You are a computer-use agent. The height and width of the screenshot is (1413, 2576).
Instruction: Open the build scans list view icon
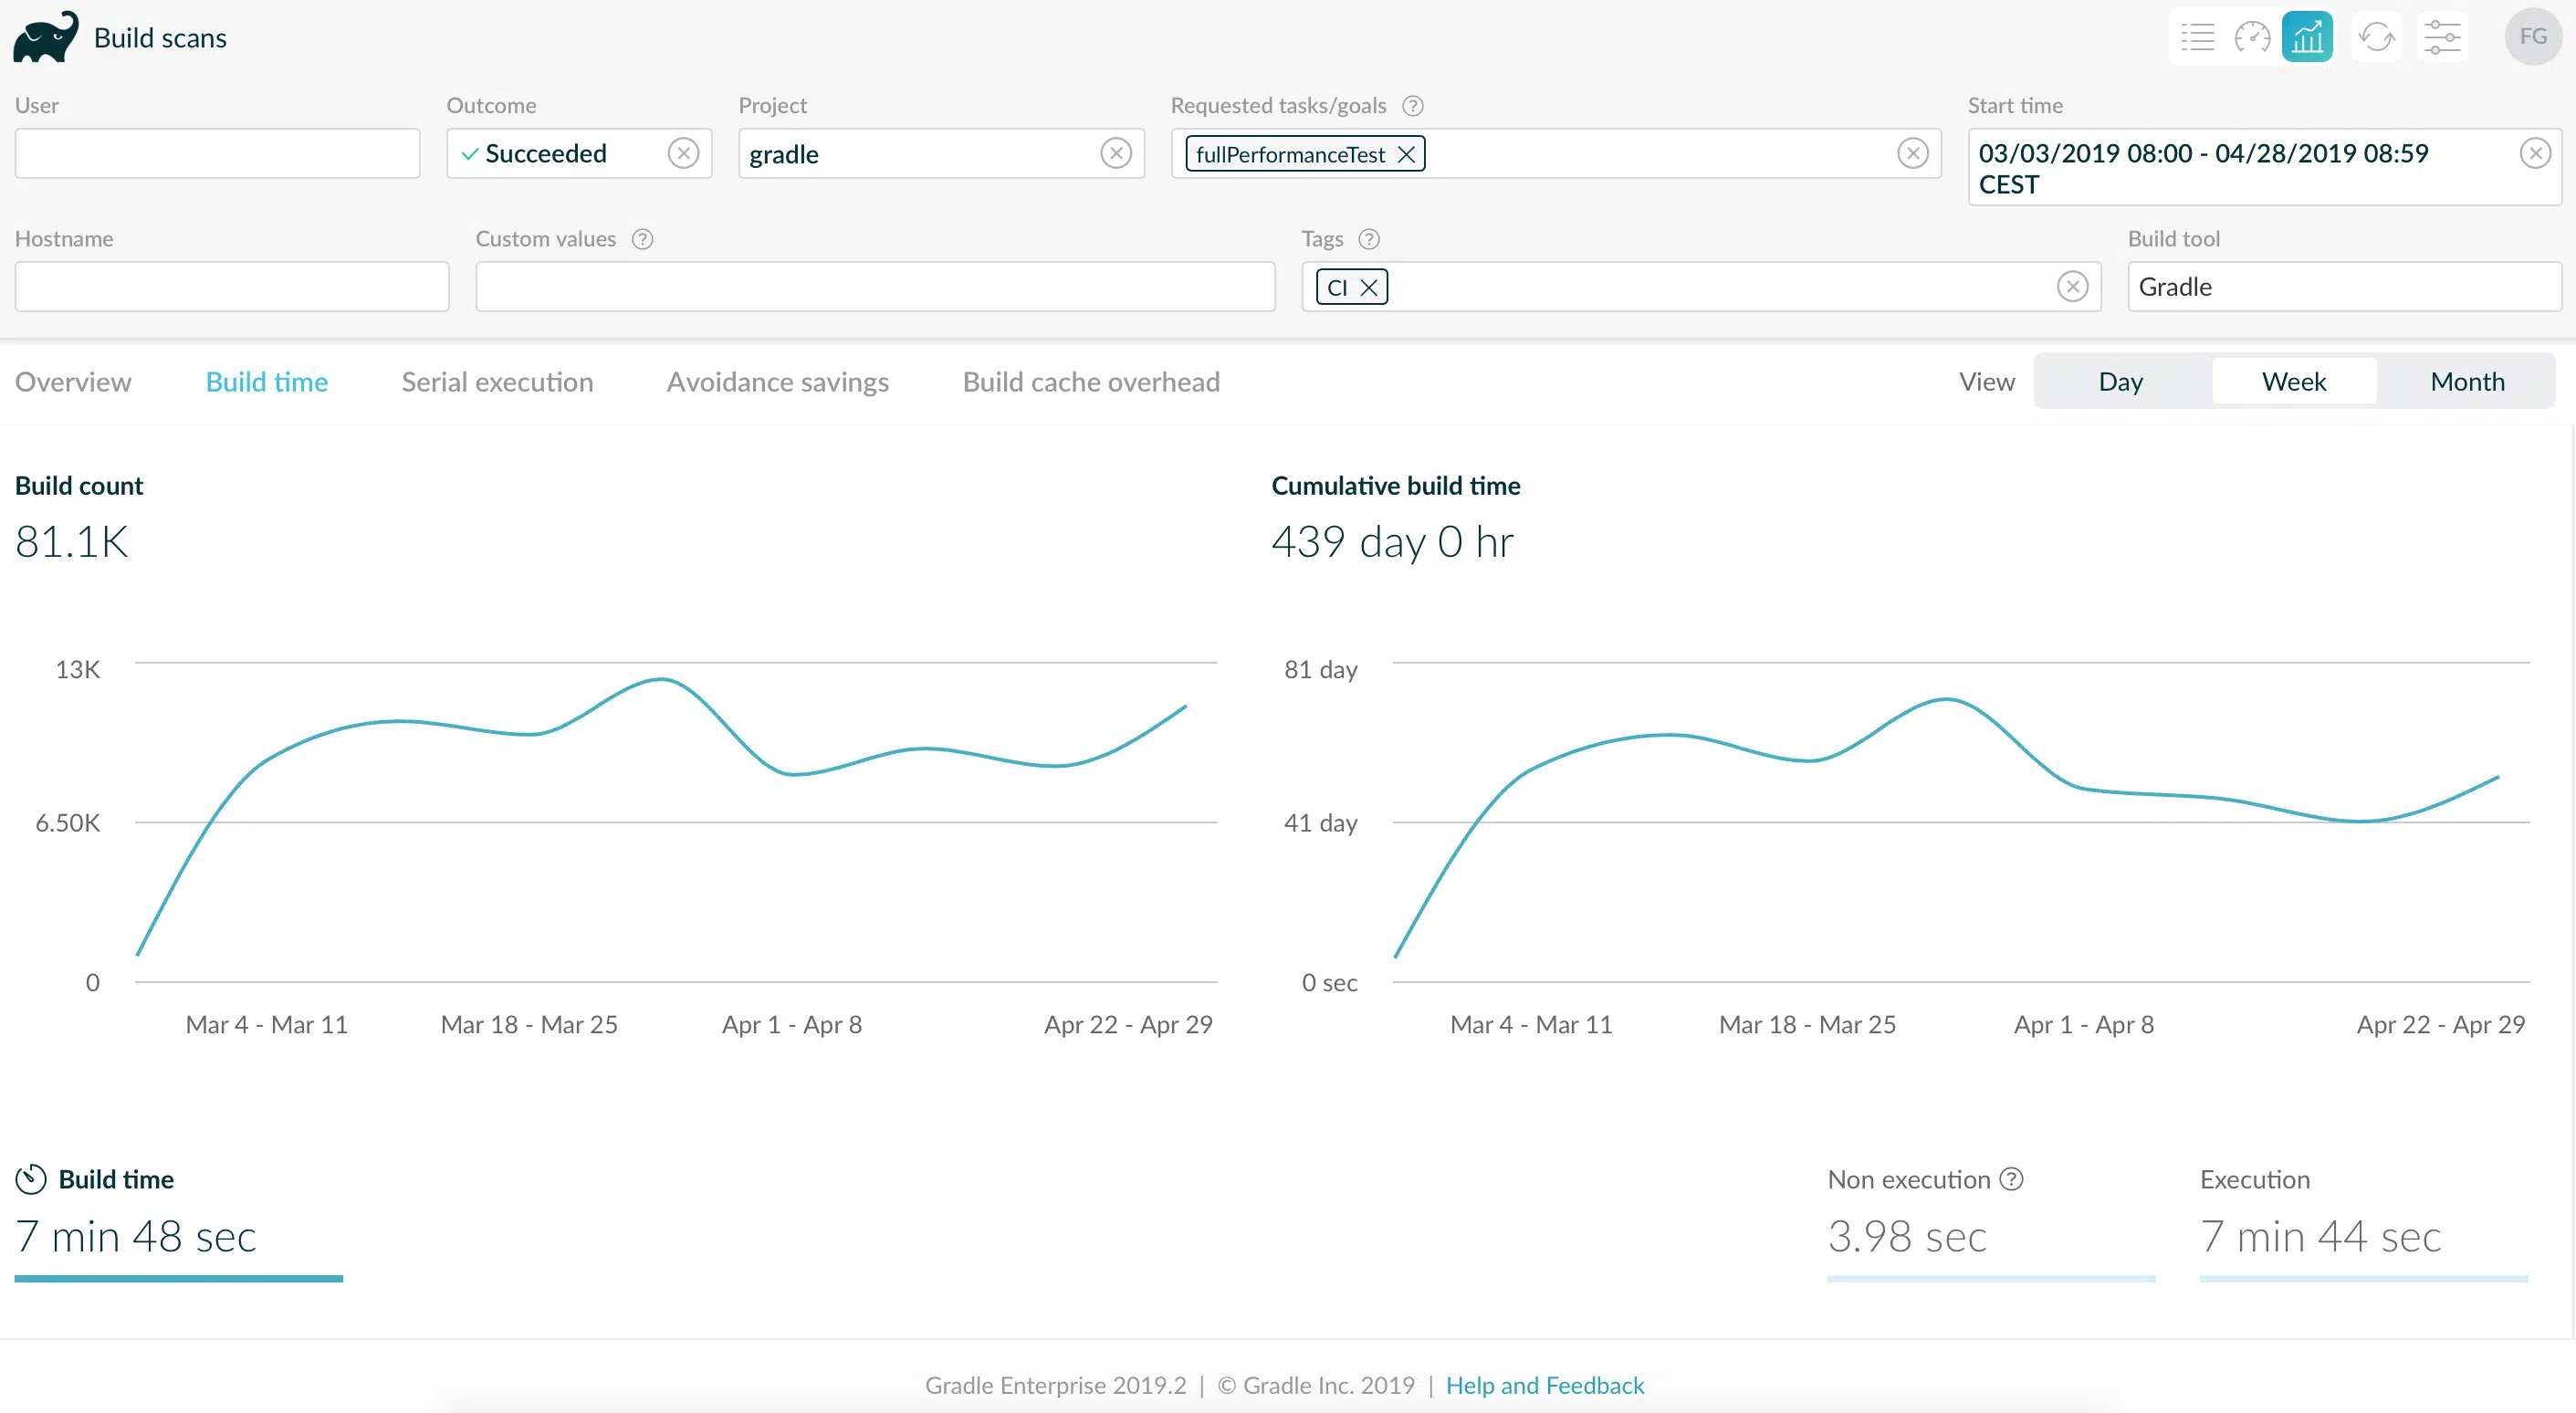(2197, 38)
